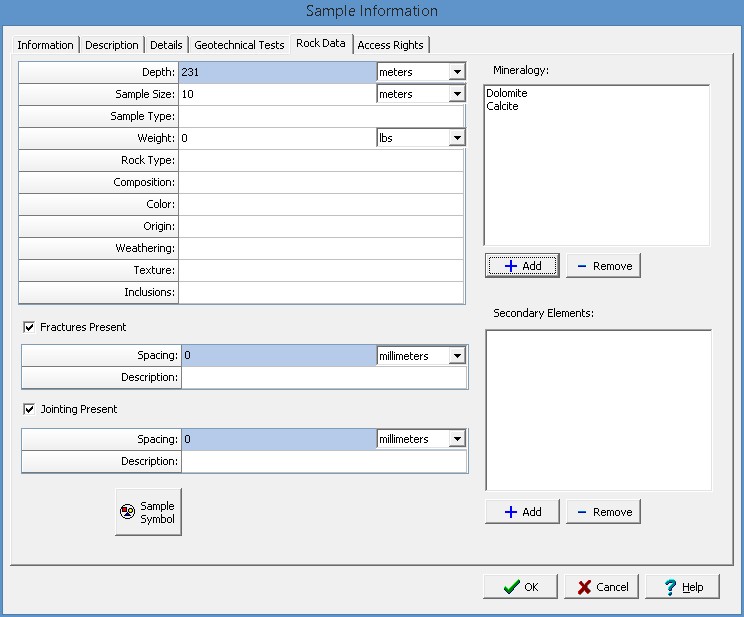Expand Fractures Spacing units dropdown

pos(457,356)
